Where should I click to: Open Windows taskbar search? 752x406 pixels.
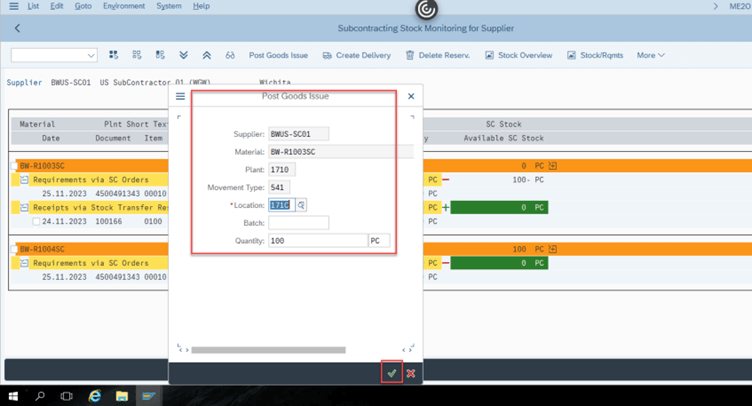40,396
